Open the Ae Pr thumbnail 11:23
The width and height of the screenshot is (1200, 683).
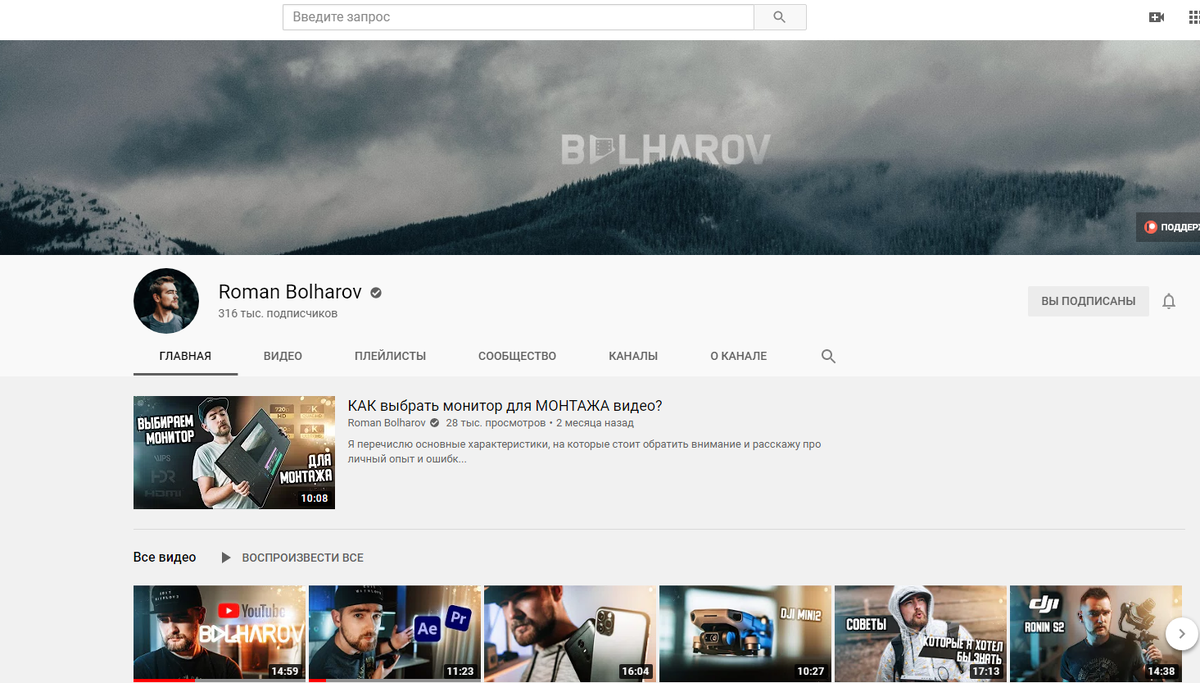pos(395,634)
